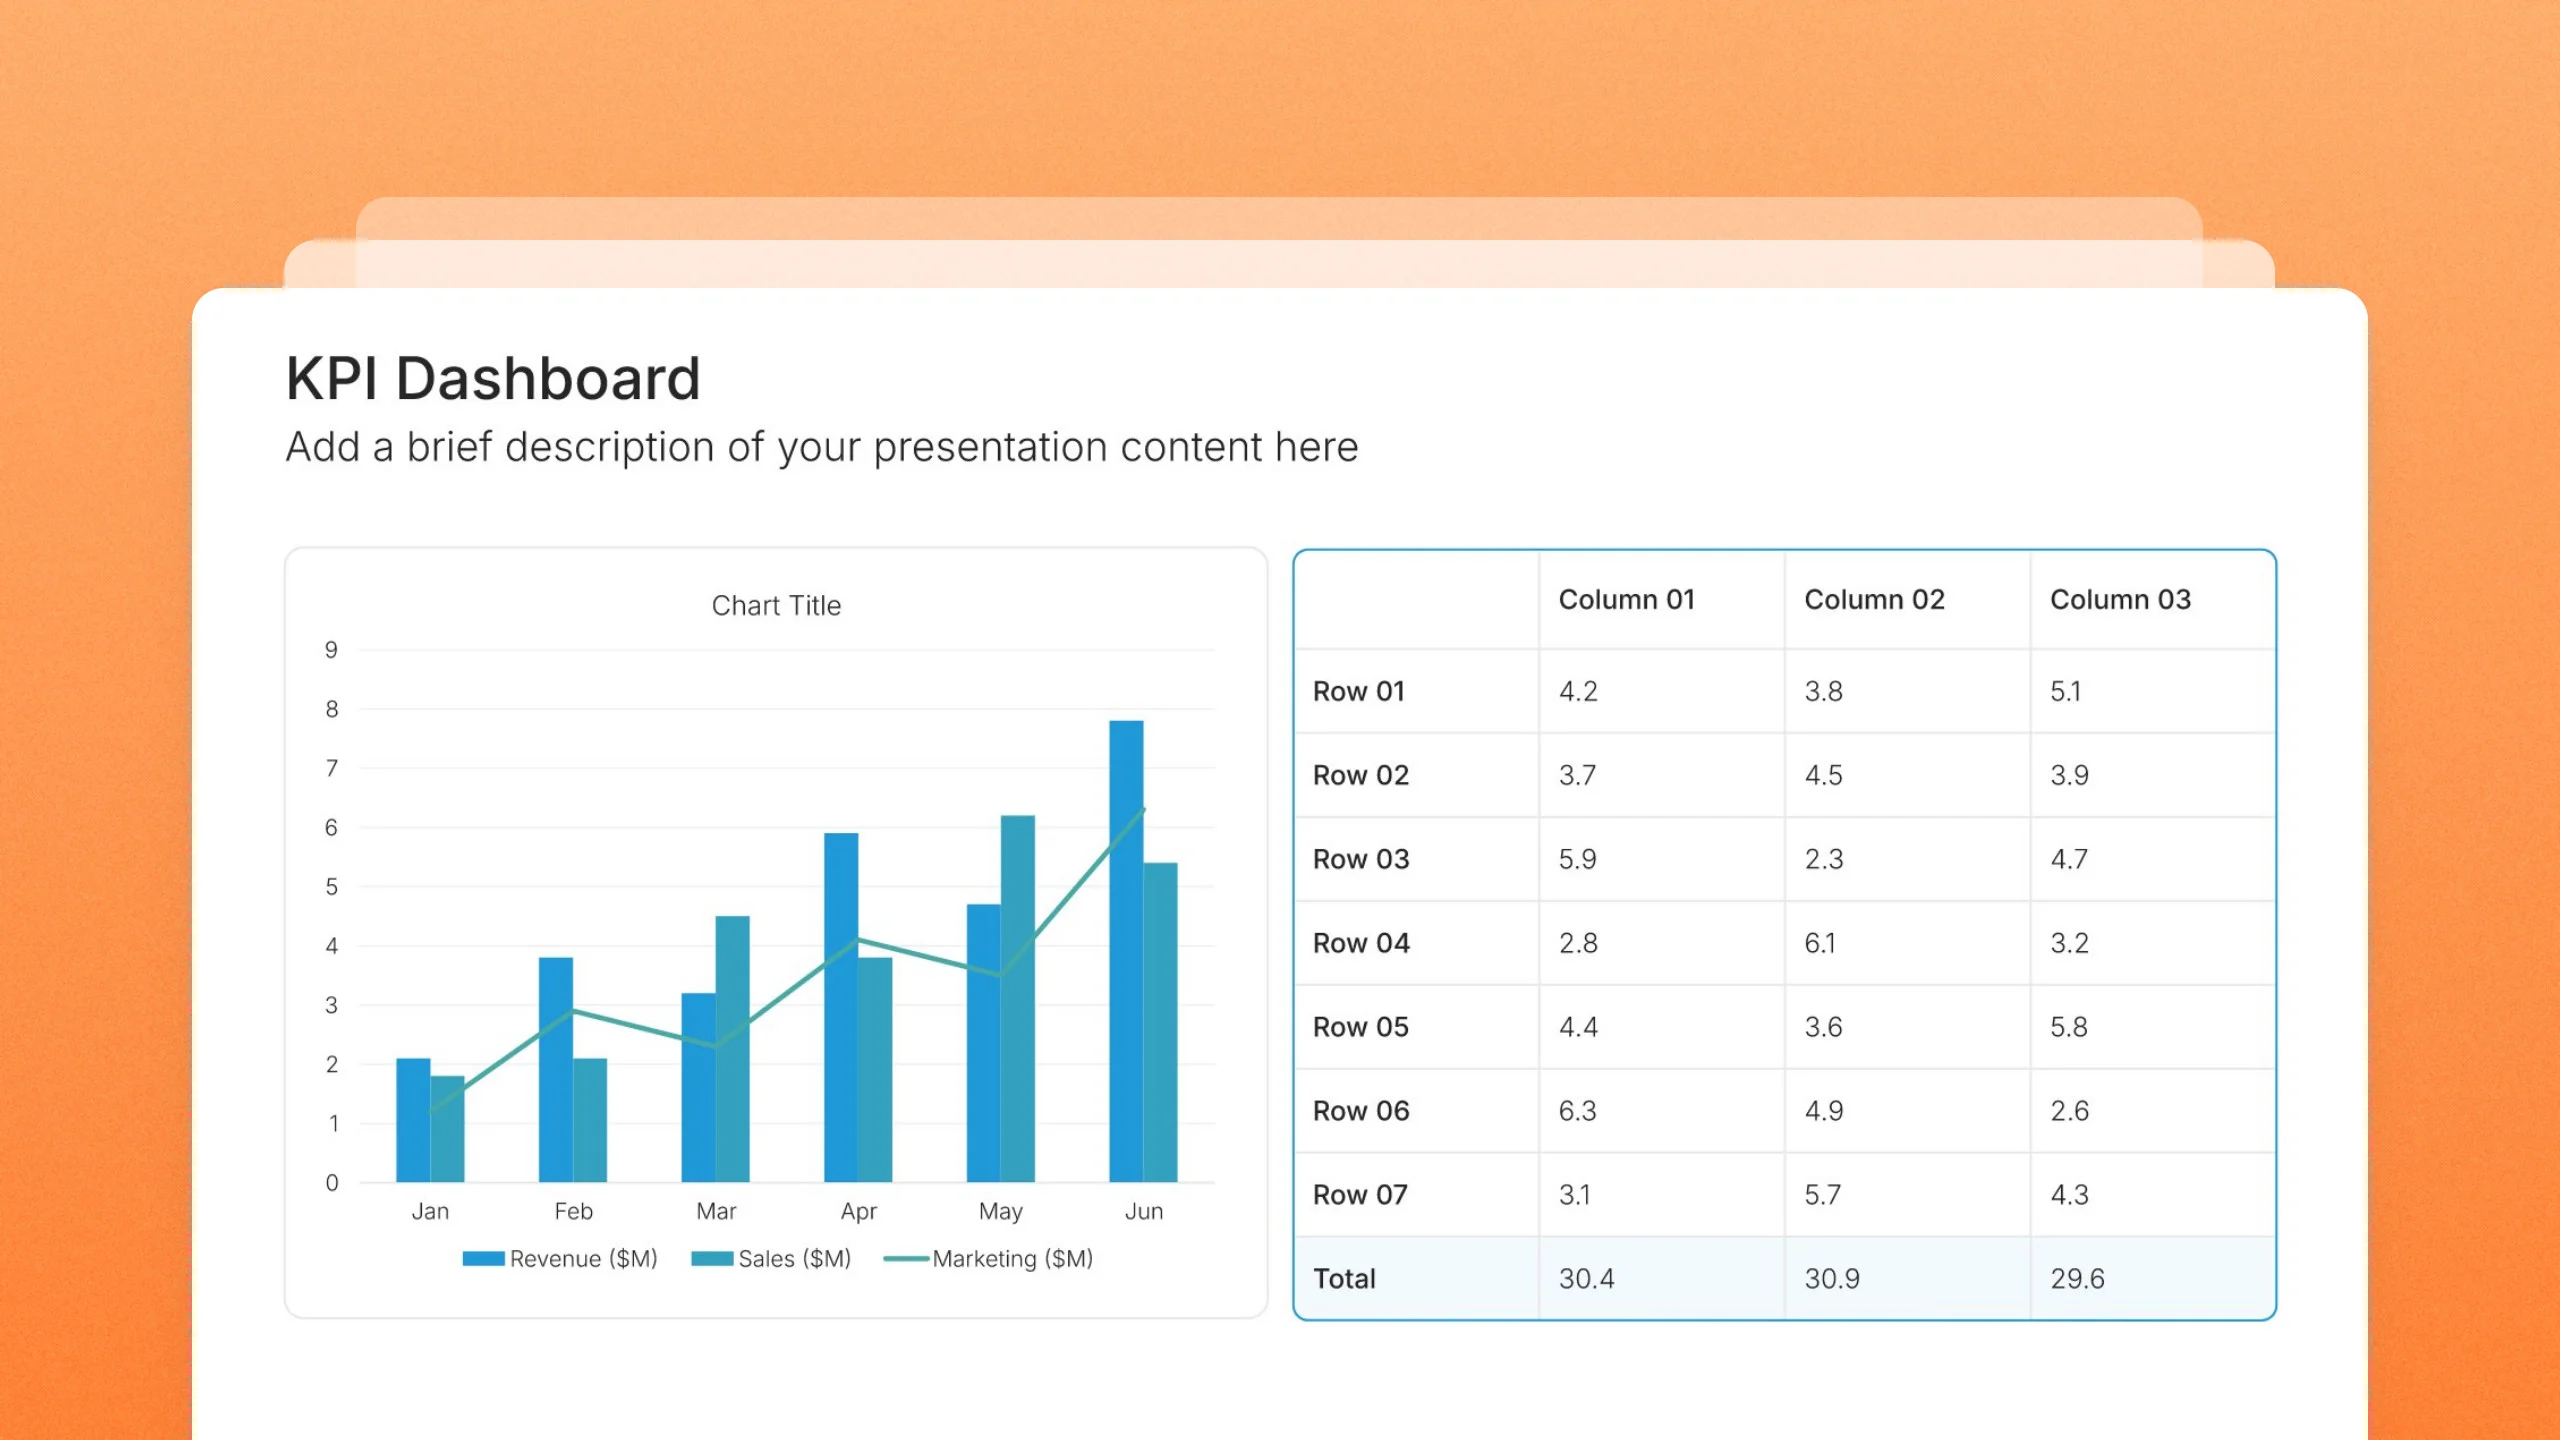Click the y-axis label 9
This screenshot has height=1440, width=2560.
pos(331,650)
